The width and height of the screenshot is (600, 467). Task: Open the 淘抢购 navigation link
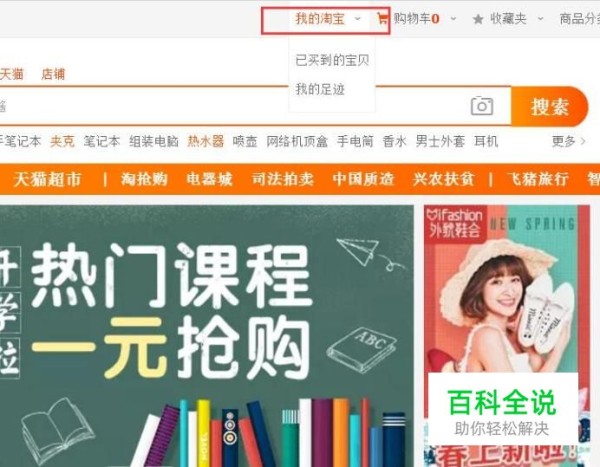pos(144,179)
